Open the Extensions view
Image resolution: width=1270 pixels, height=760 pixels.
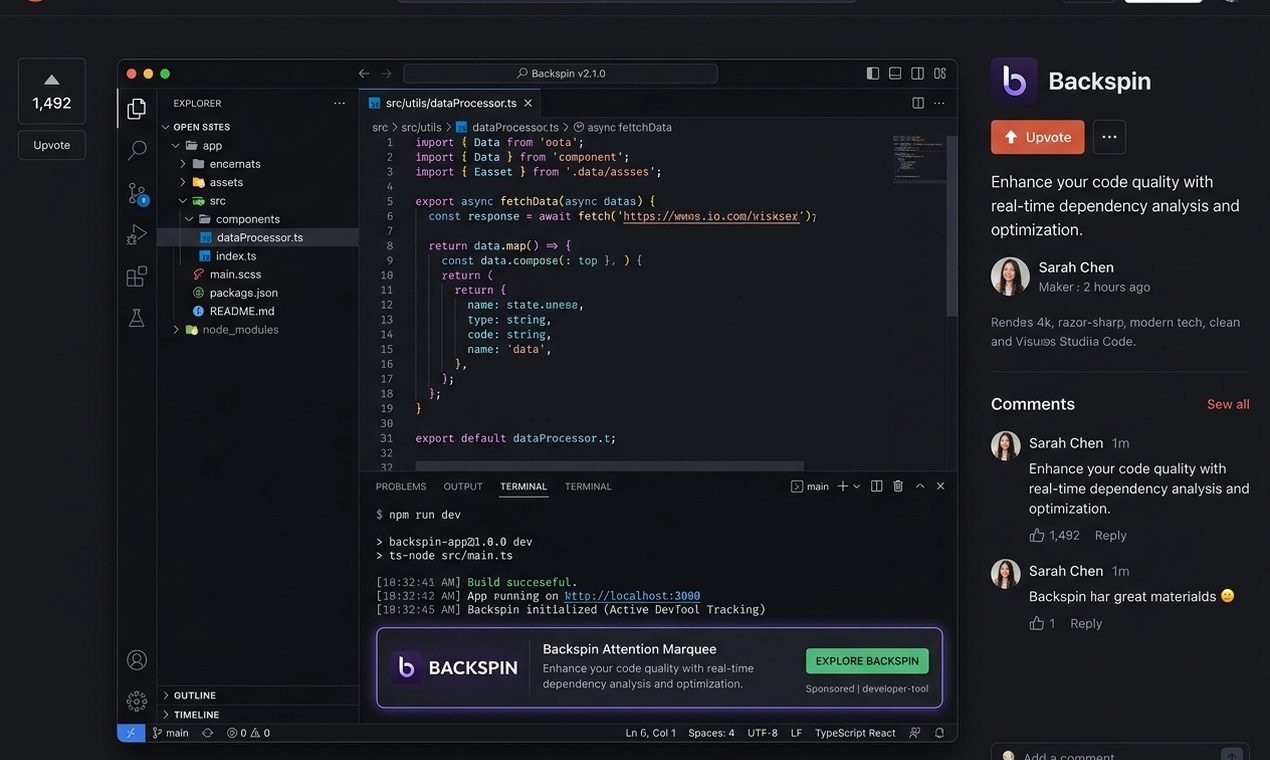(137, 277)
